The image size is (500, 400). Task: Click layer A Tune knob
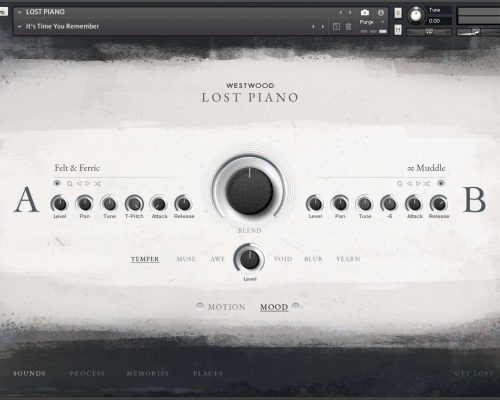point(109,204)
